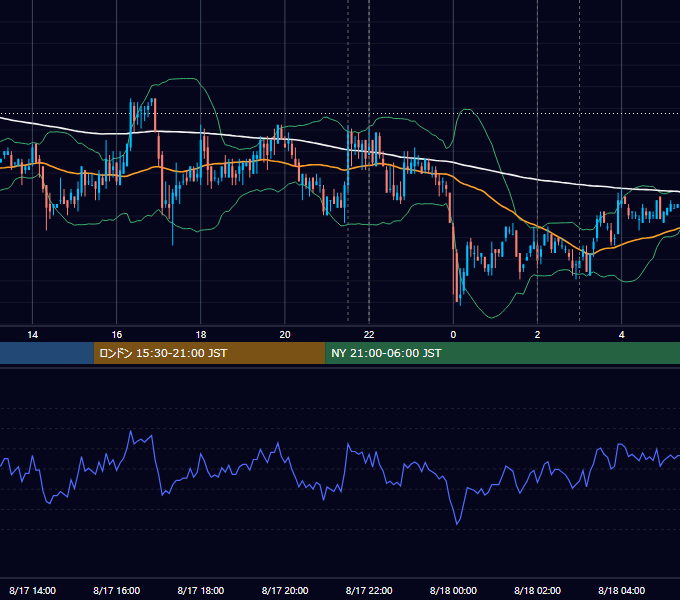Click the 8/18 00:00 date label
Viewport: 680px width, 600px height.
point(453,590)
